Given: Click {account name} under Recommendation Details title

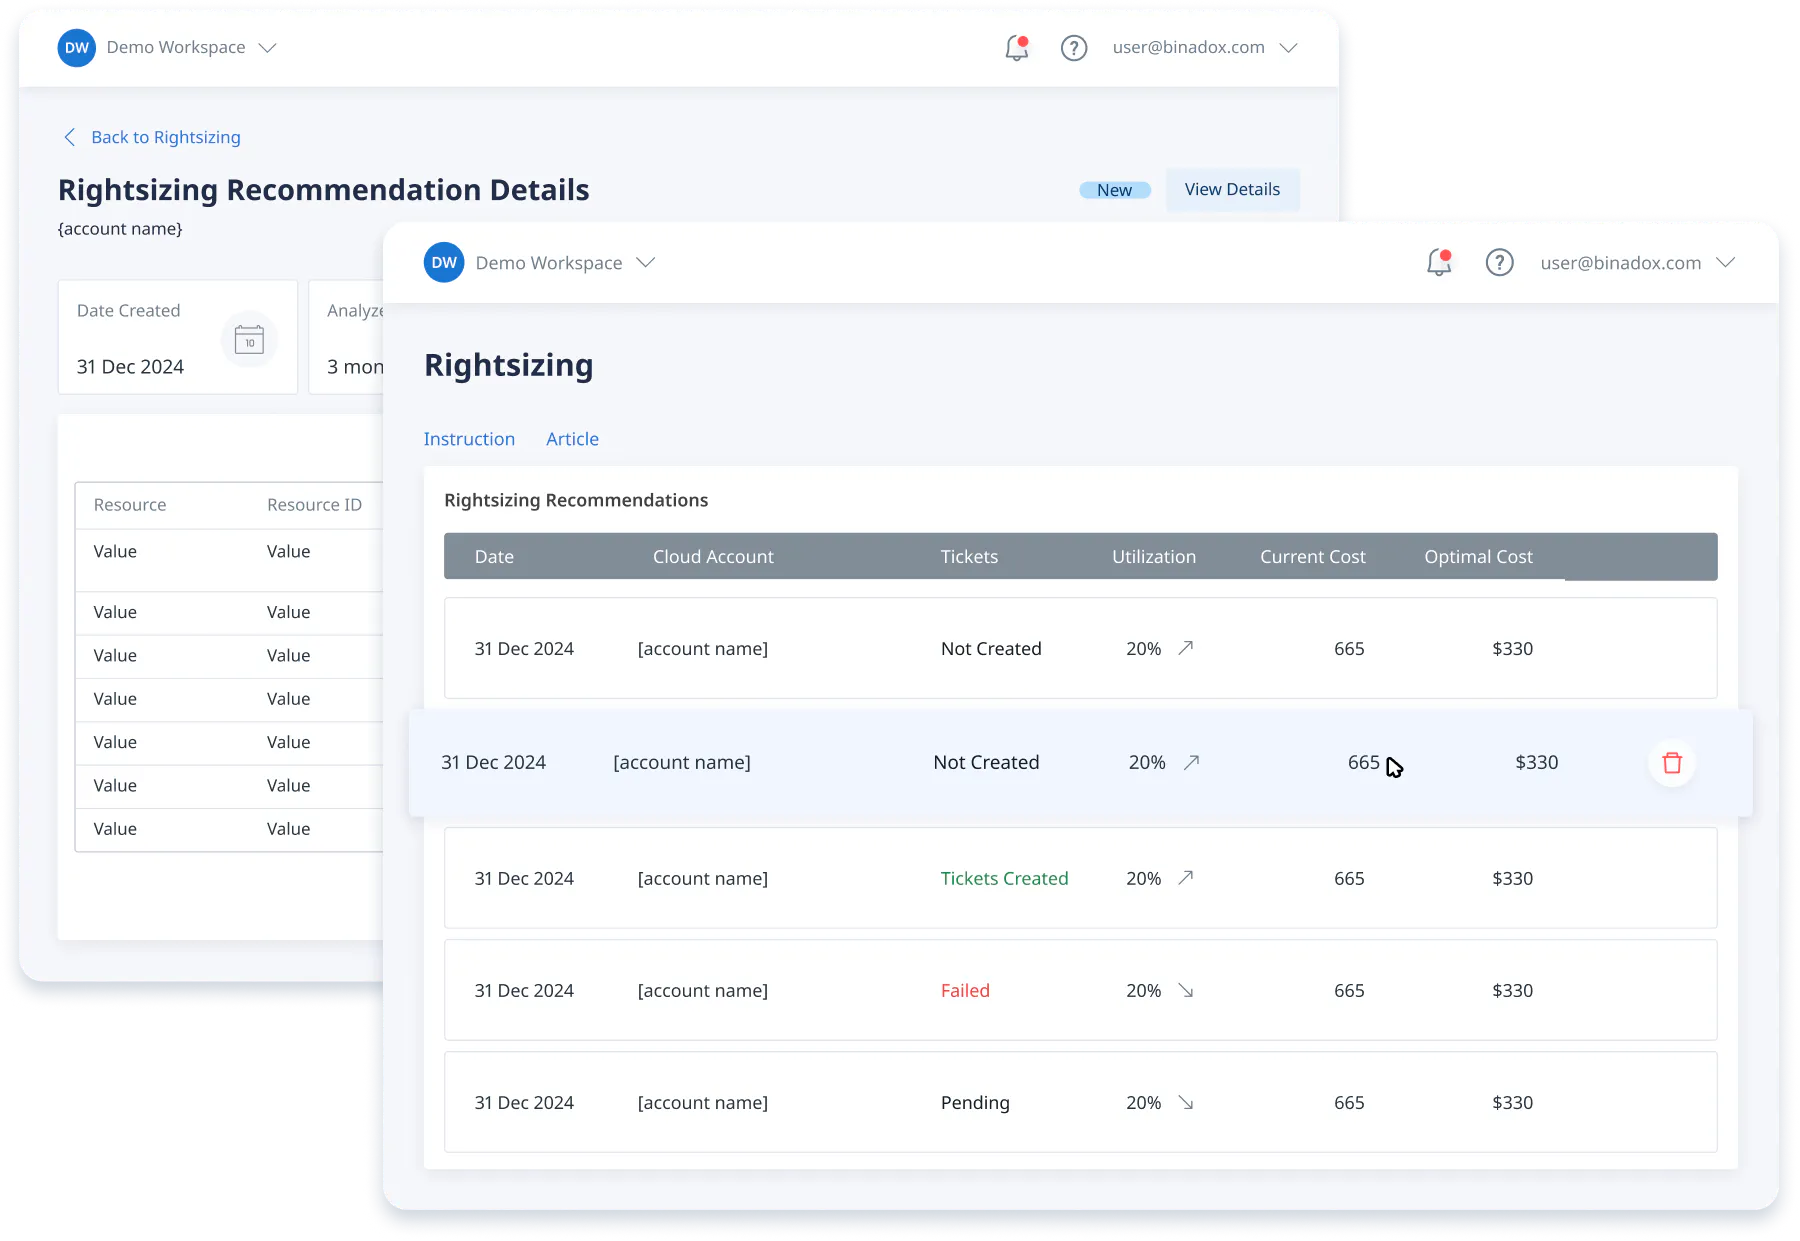Looking at the screenshot, I should click(x=120, y=229).
